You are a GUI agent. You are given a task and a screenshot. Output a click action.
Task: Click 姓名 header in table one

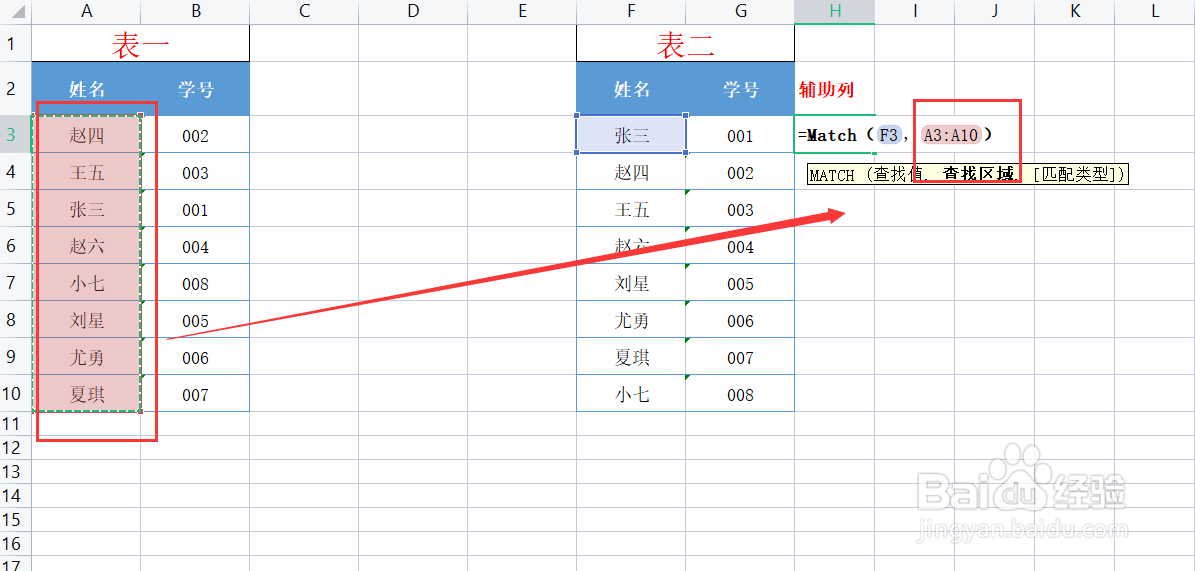click(x=86, y=88)
